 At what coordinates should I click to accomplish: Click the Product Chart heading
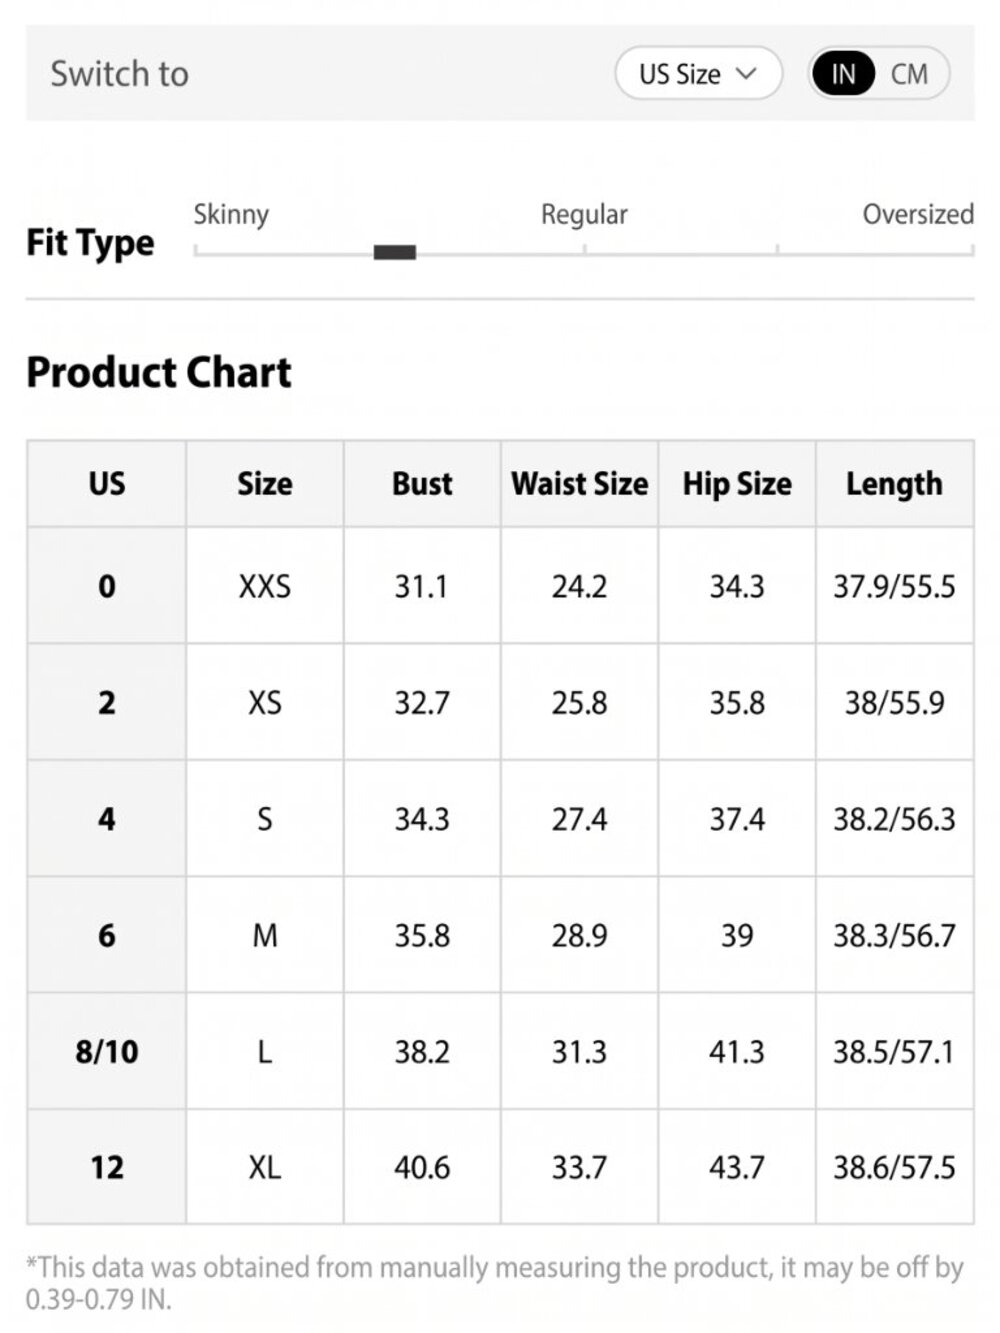pyautogui.click(x=159, y=373)
